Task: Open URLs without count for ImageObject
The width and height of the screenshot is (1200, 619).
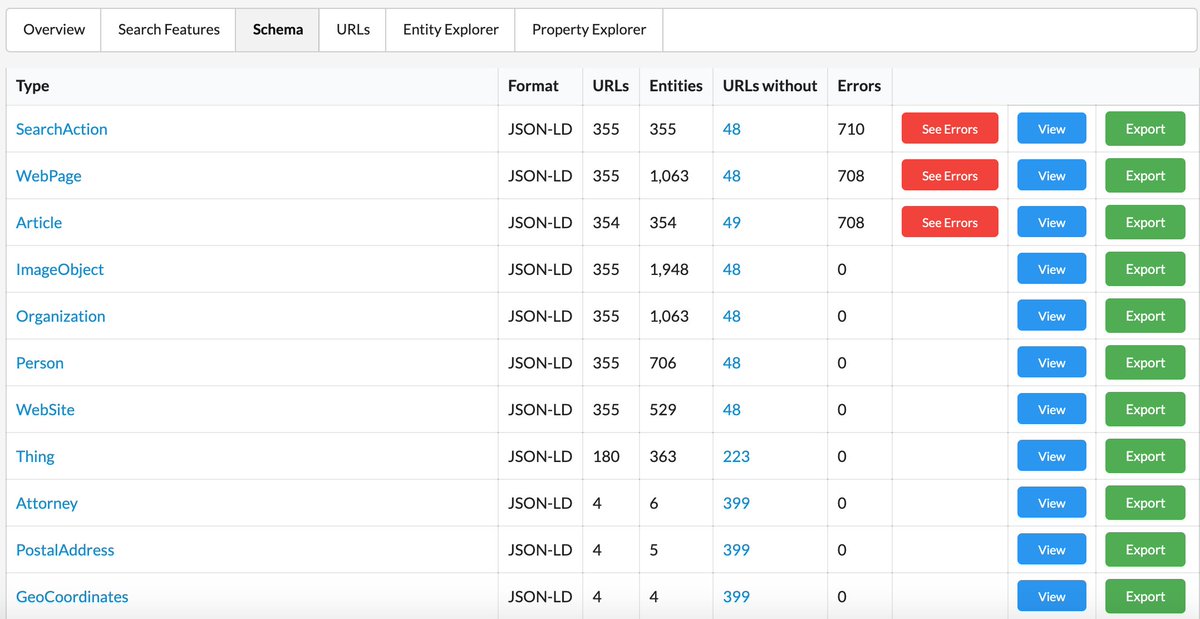Action: (732, 270)
